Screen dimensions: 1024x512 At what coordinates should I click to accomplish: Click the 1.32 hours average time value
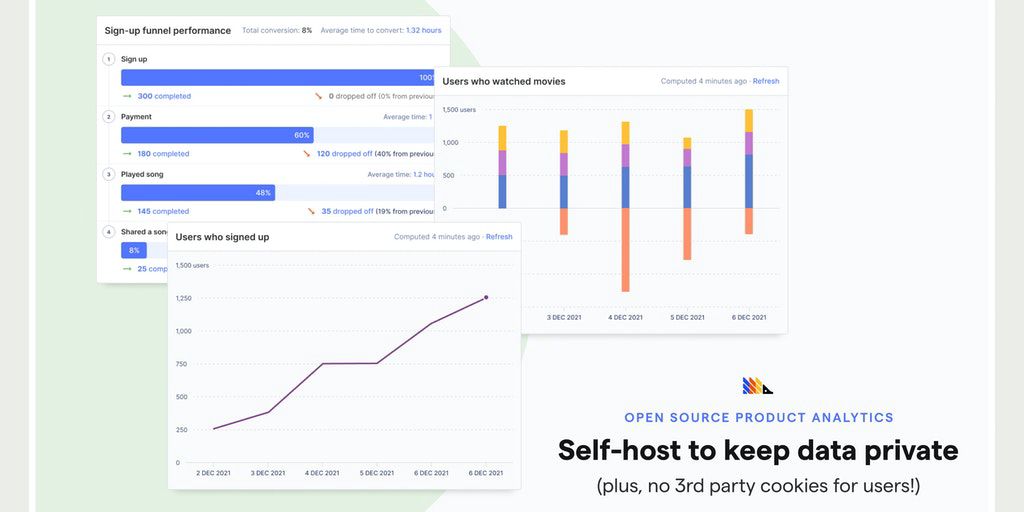click(424, 31)
